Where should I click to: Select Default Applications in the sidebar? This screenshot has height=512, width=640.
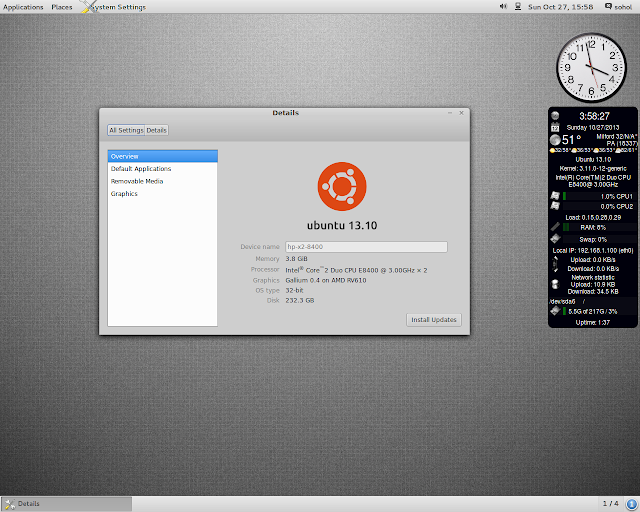162,169
